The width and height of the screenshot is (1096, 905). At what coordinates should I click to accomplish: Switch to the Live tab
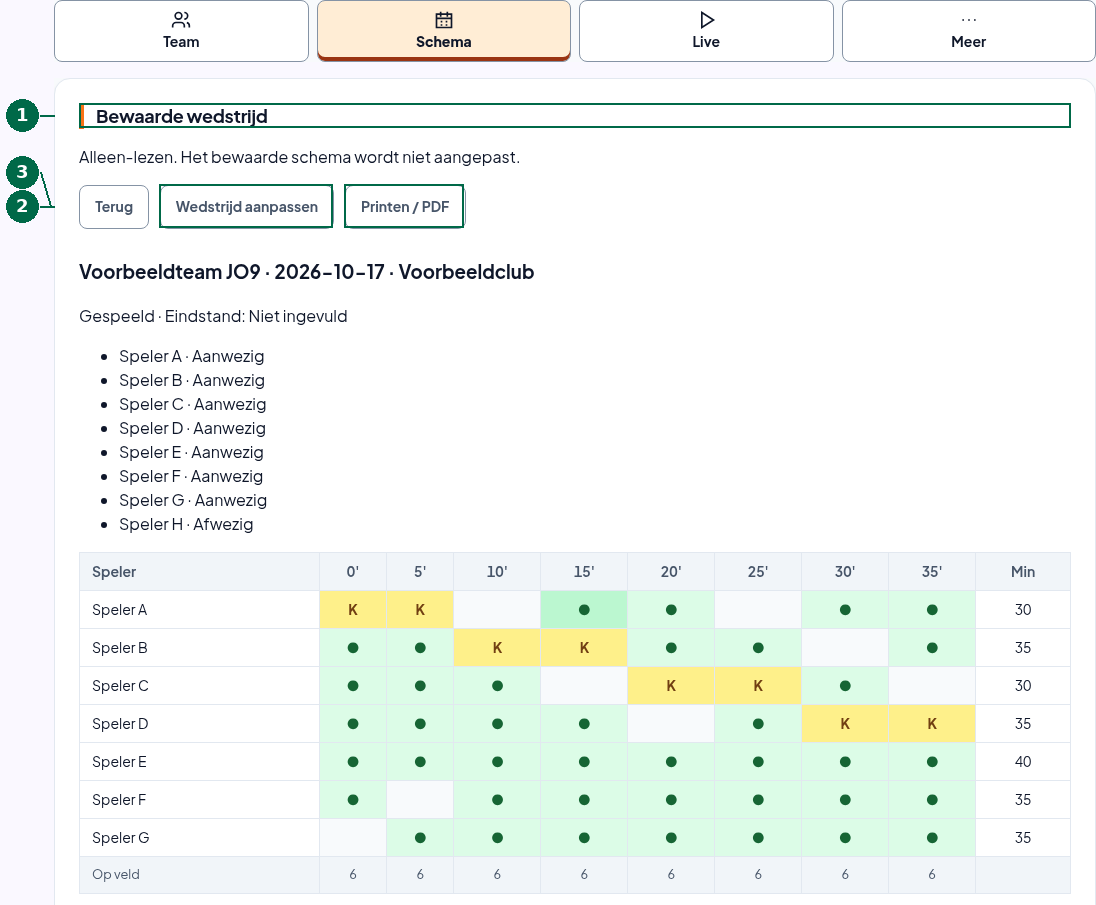(706, 31)
